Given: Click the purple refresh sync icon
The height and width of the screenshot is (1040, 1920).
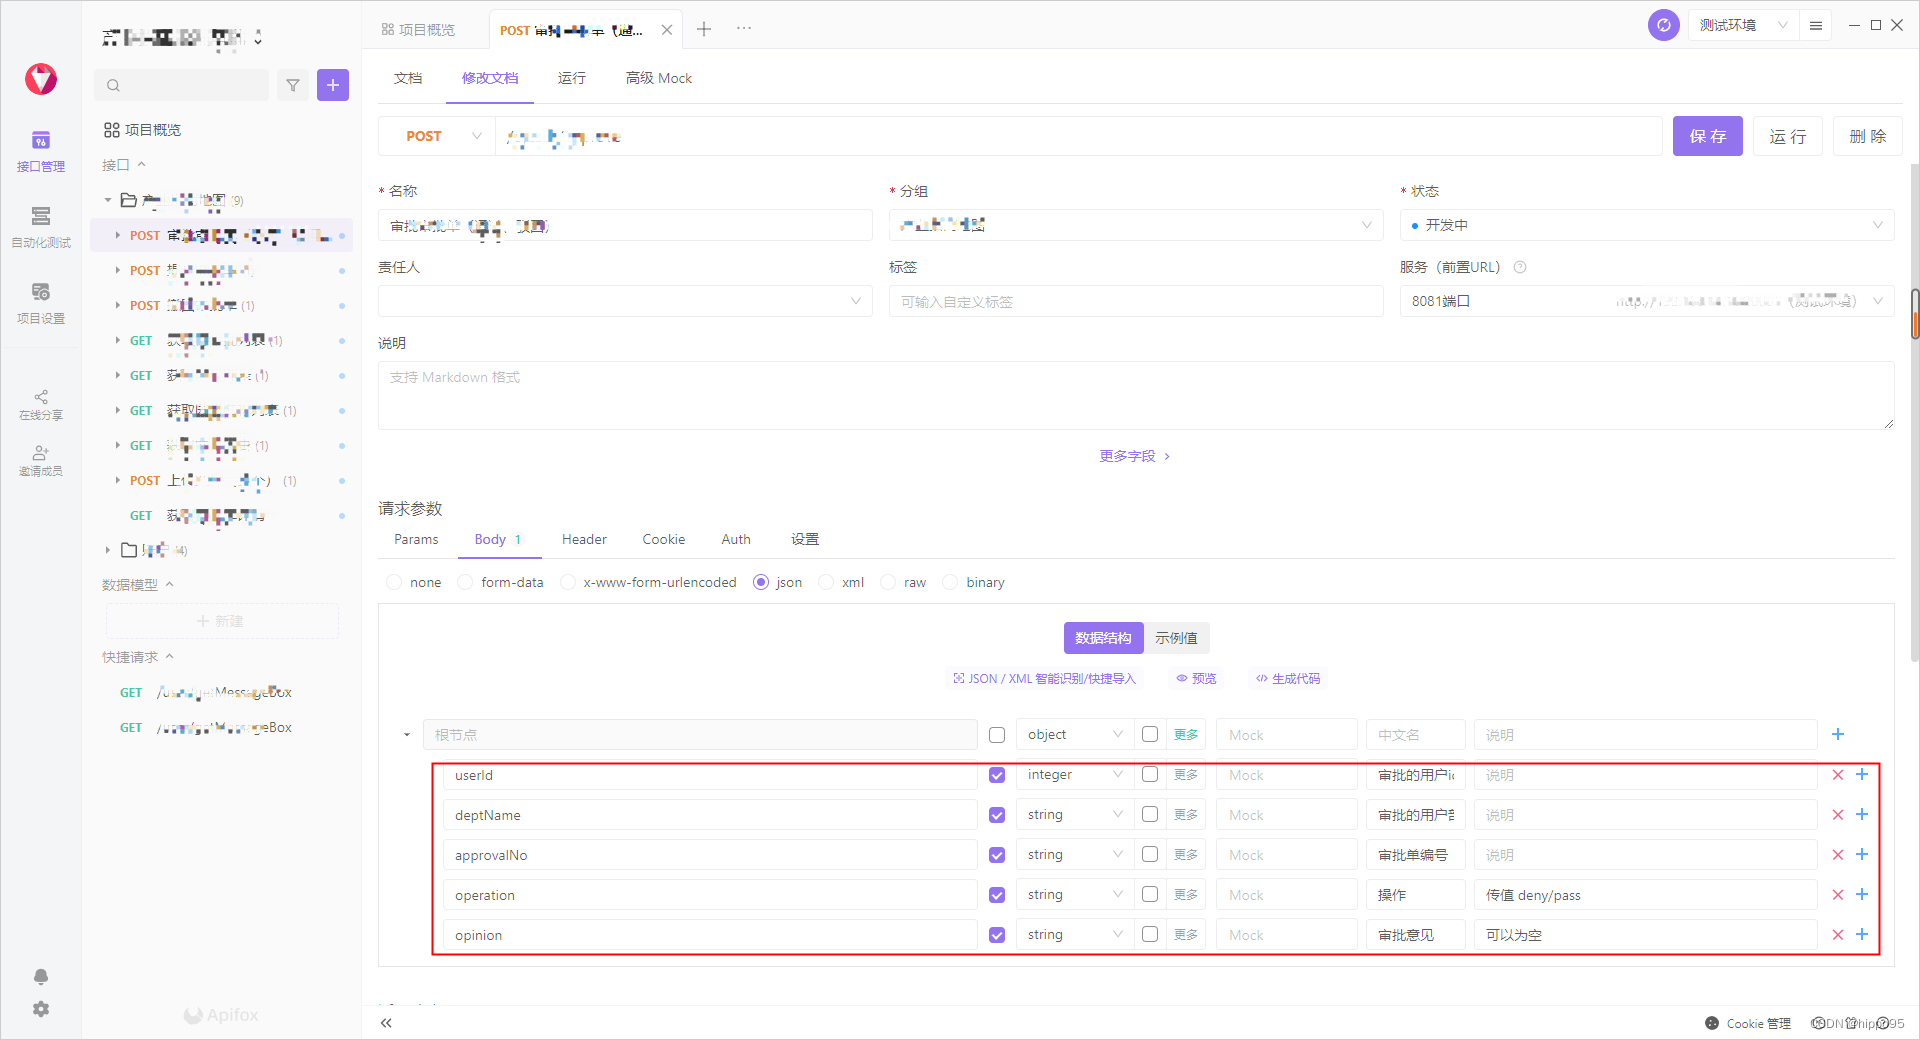Looking at the screenshot, I should (1664, 25).
